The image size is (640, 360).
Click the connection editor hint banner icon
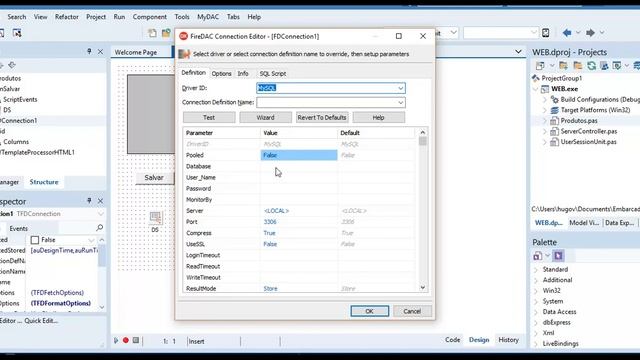(x=184, y=54)
